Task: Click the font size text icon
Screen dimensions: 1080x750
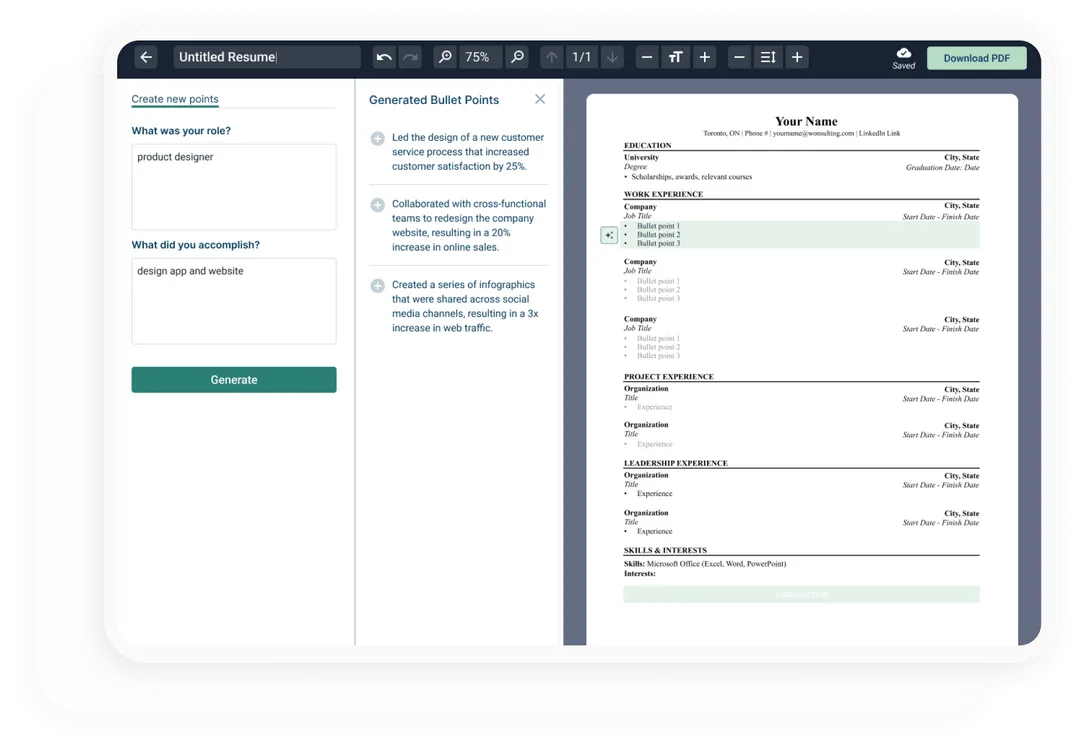Action: (x=676, y=57)
